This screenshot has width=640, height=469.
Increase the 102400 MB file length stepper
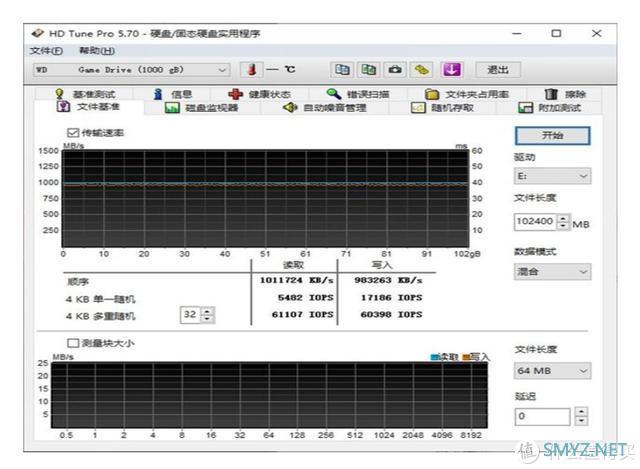[x=564, y=218]
